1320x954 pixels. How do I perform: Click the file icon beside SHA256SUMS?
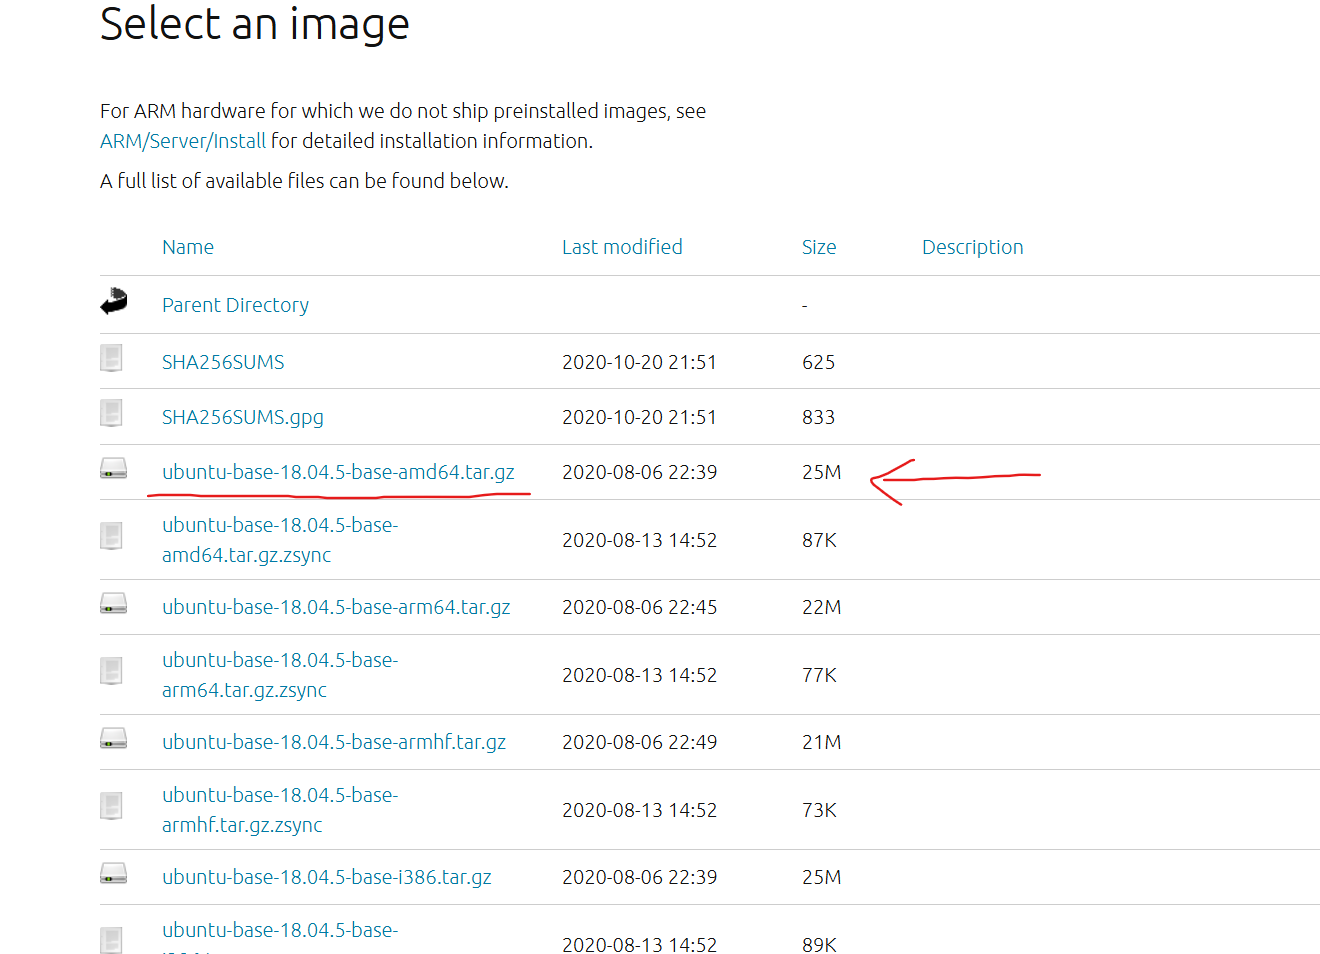(x=111, y=358)
